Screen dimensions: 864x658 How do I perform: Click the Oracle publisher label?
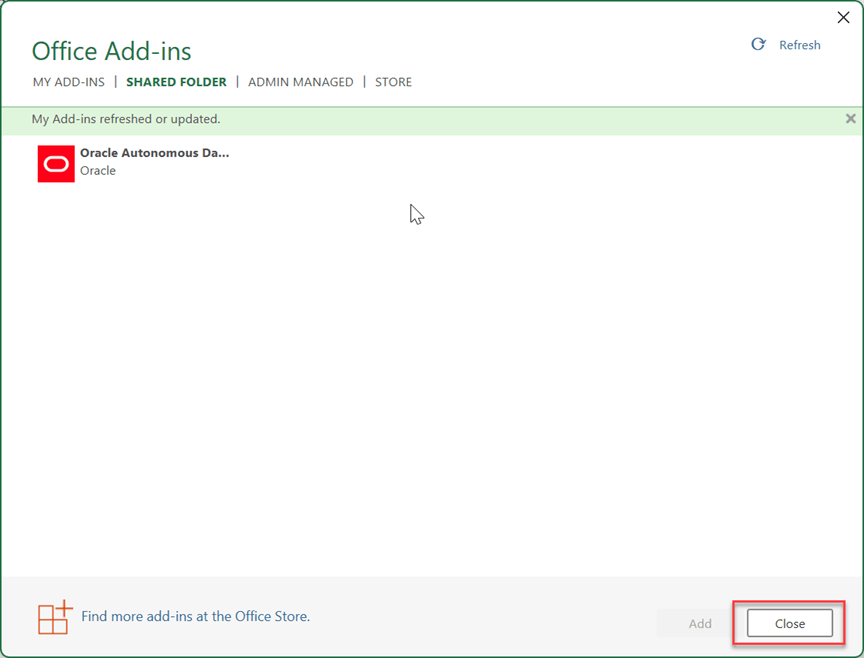coord(98,171)
